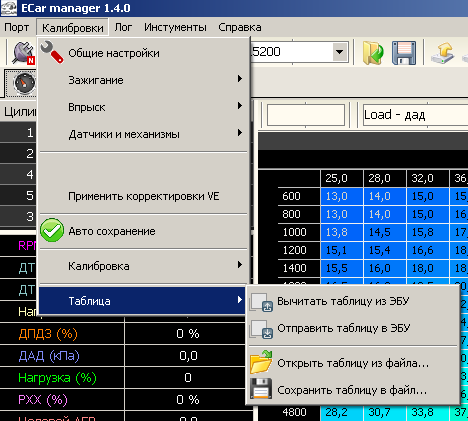Click cell 28,2 in row 4800
This screenshot has width=468, height=421.
coord(342,412)
